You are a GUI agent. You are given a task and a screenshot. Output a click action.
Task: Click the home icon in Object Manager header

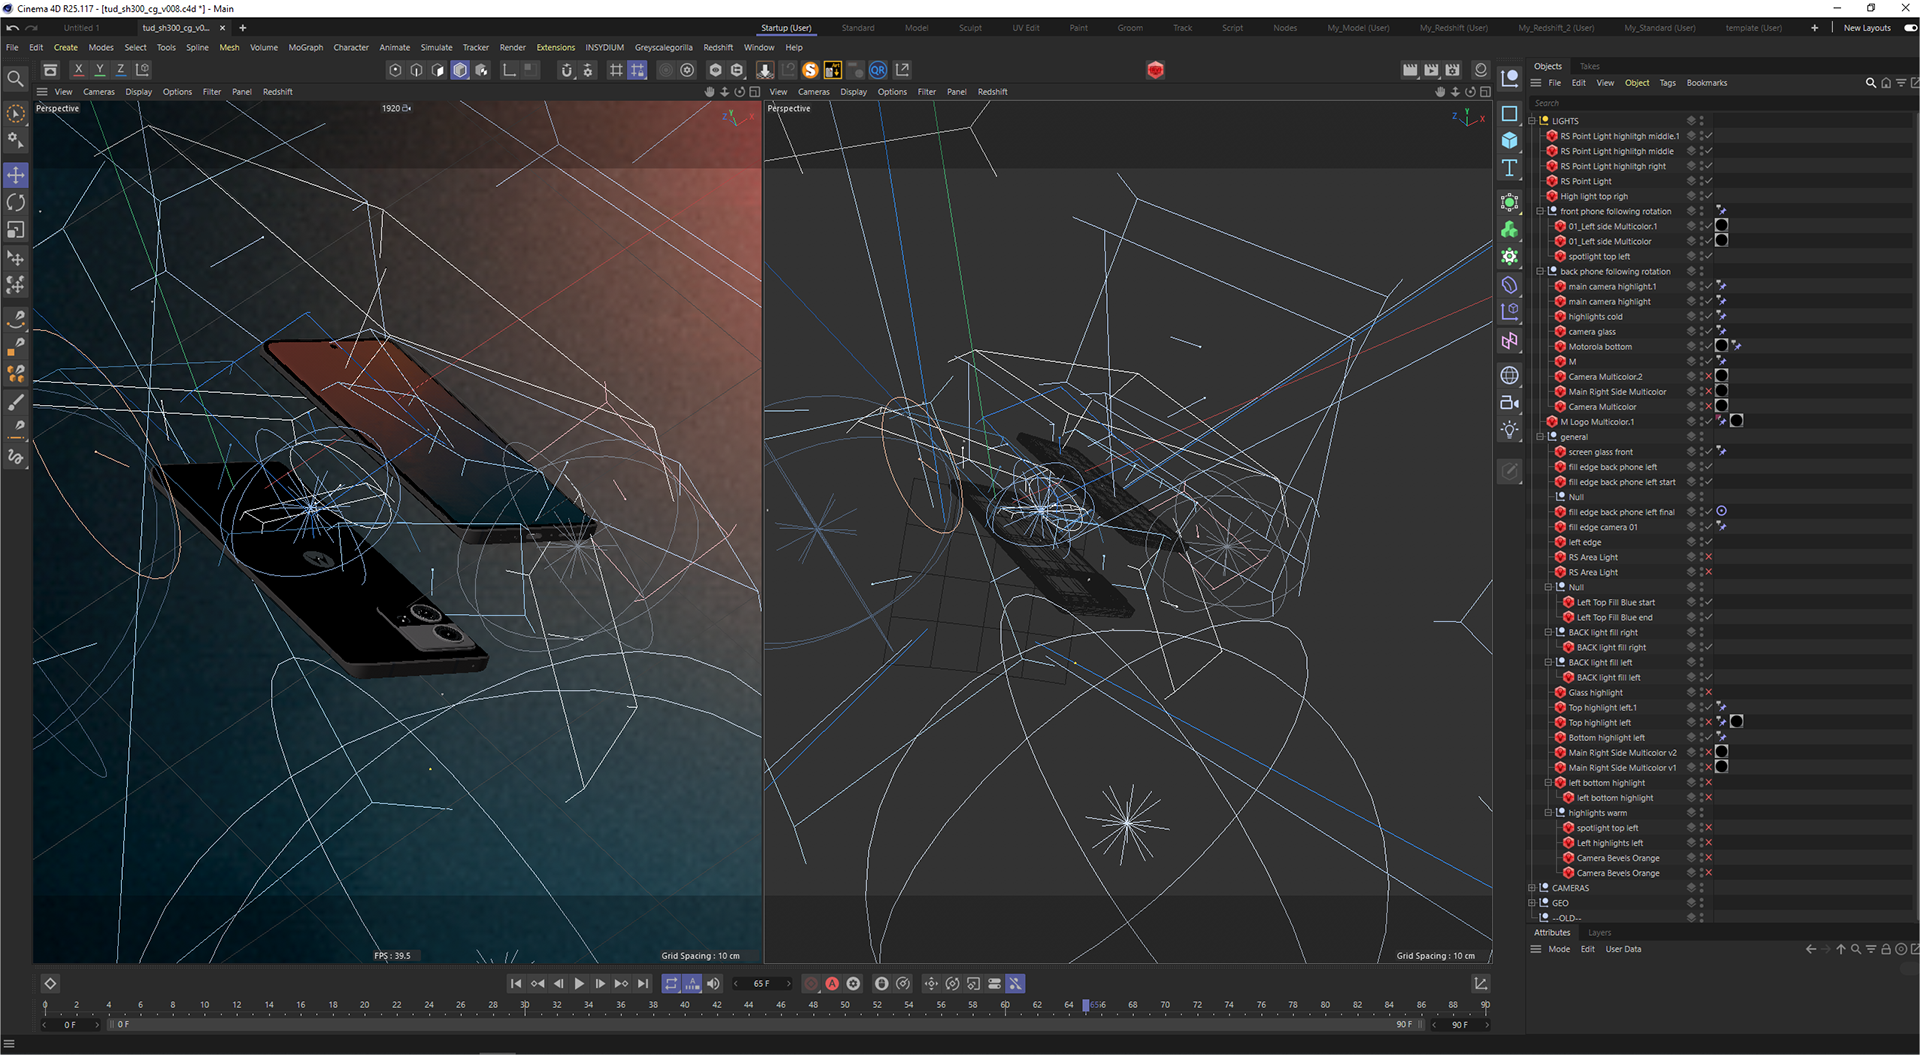(1886, 83)
